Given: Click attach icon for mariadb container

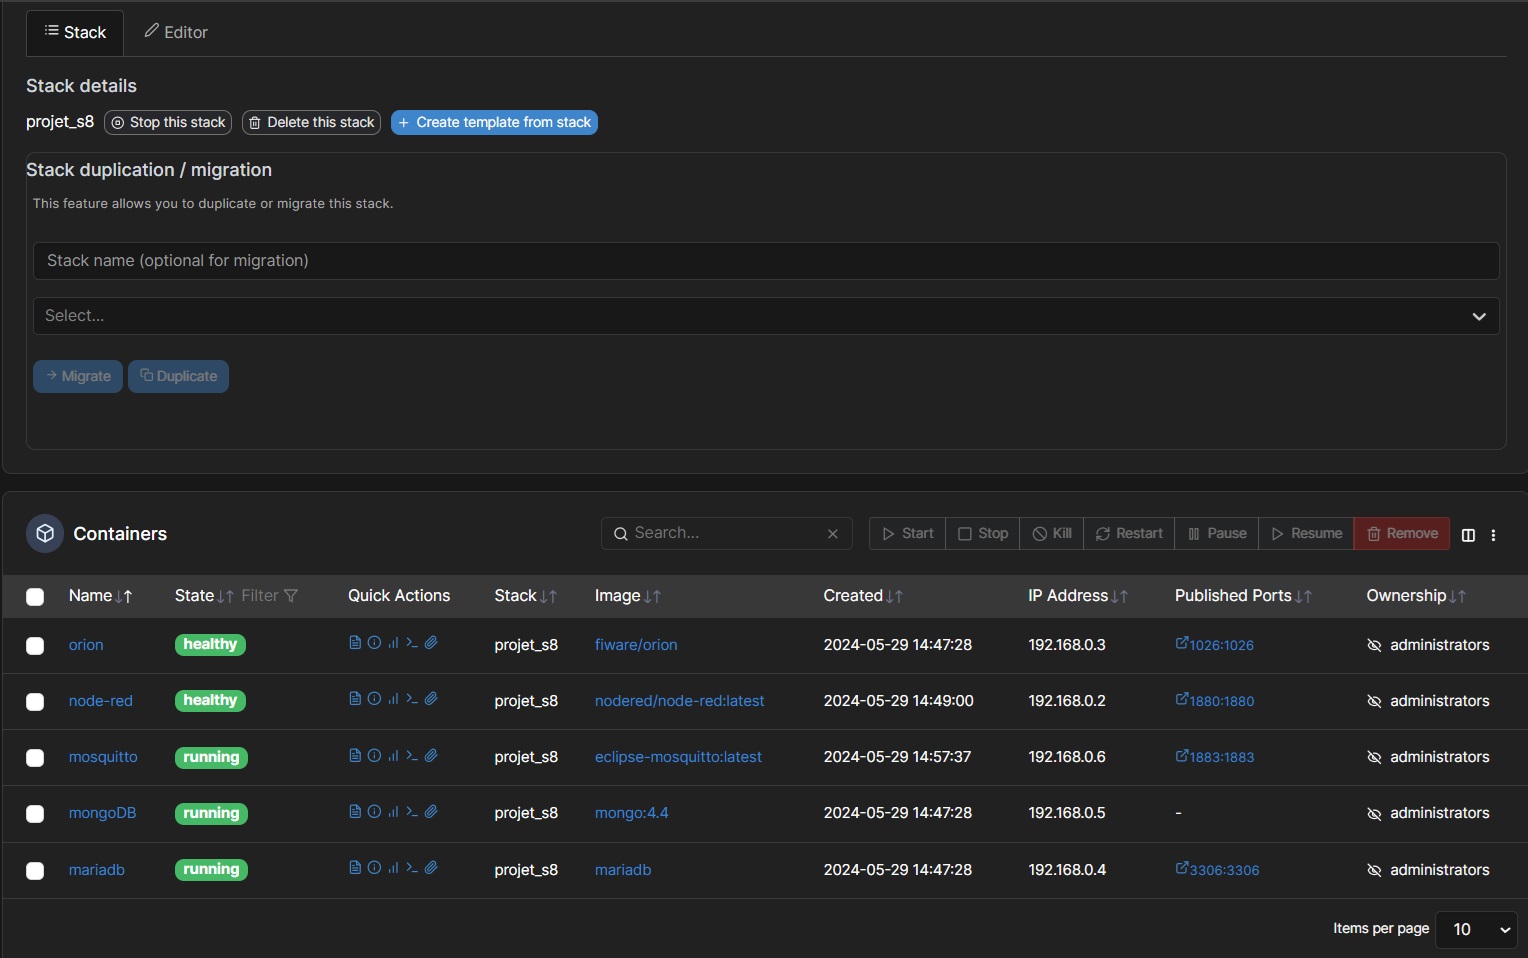Looking at the screenshot, I should pyautogui.click(x=431, y=868).
